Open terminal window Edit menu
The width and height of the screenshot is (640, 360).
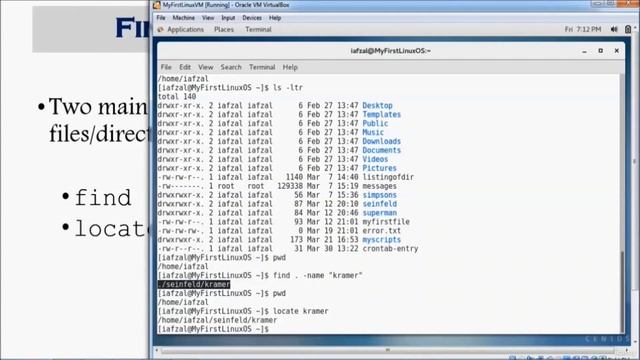(185, 67)
